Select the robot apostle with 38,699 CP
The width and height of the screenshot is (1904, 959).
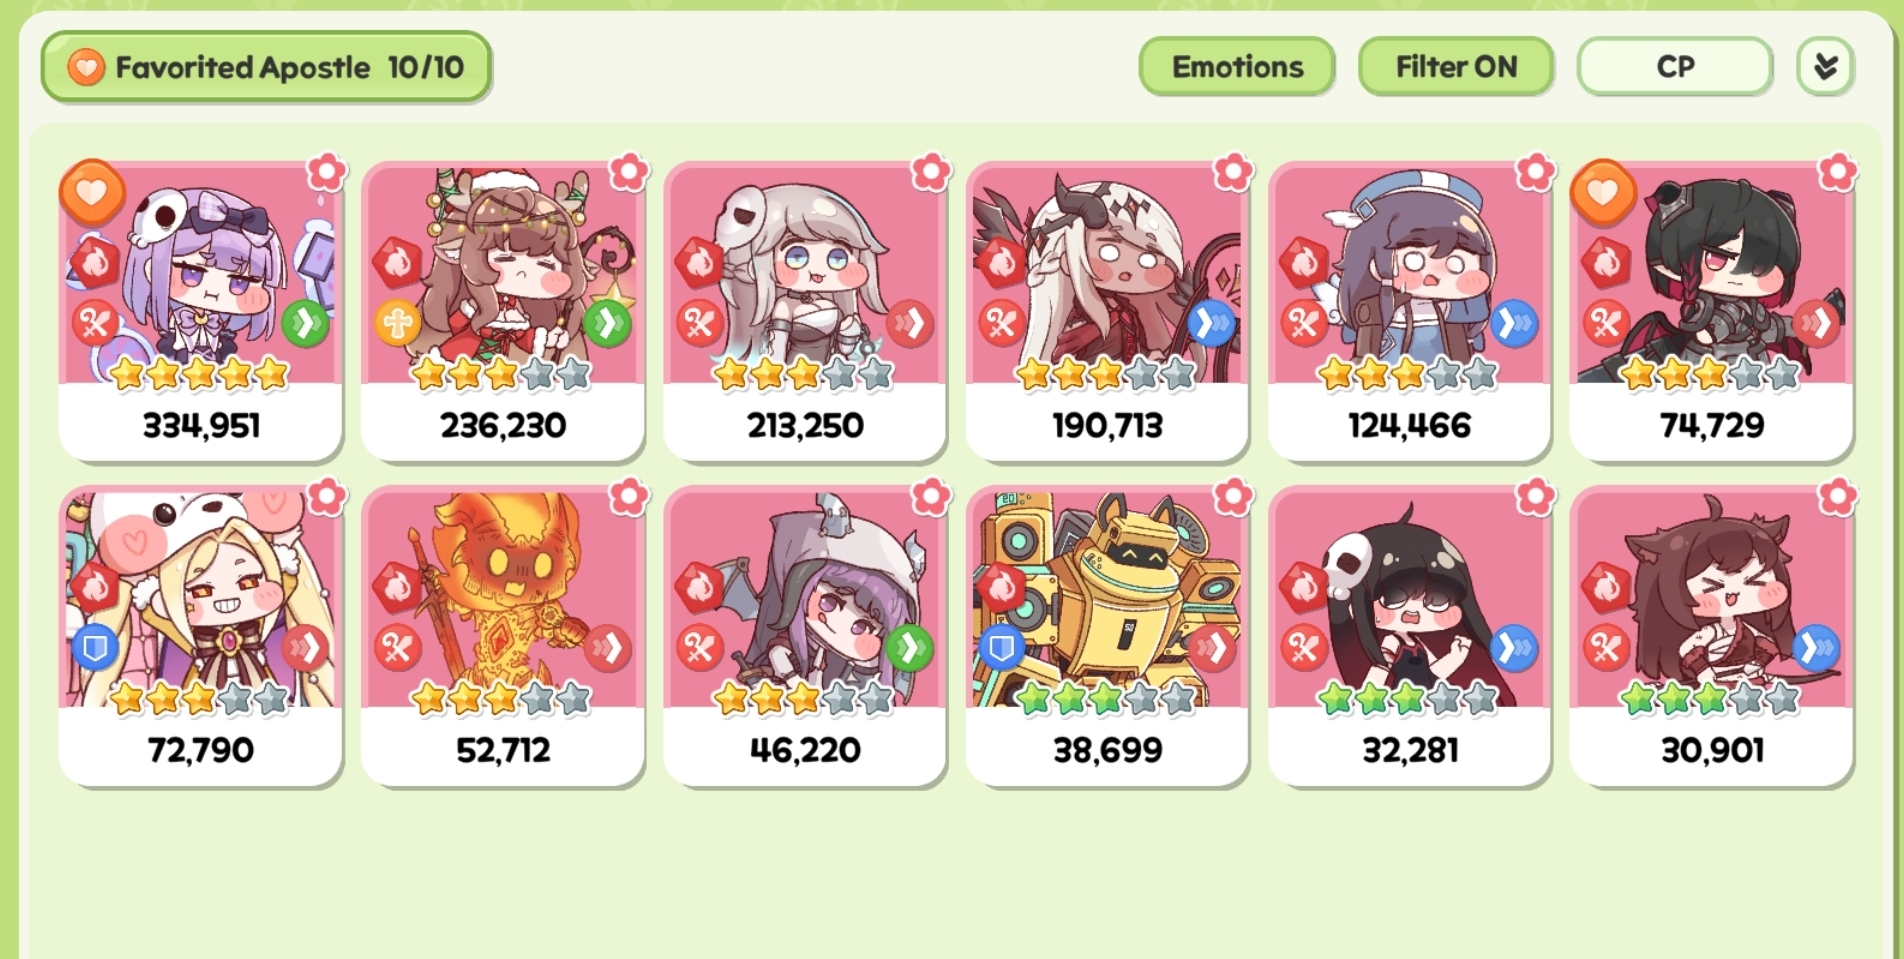[x=1107, y=636]
